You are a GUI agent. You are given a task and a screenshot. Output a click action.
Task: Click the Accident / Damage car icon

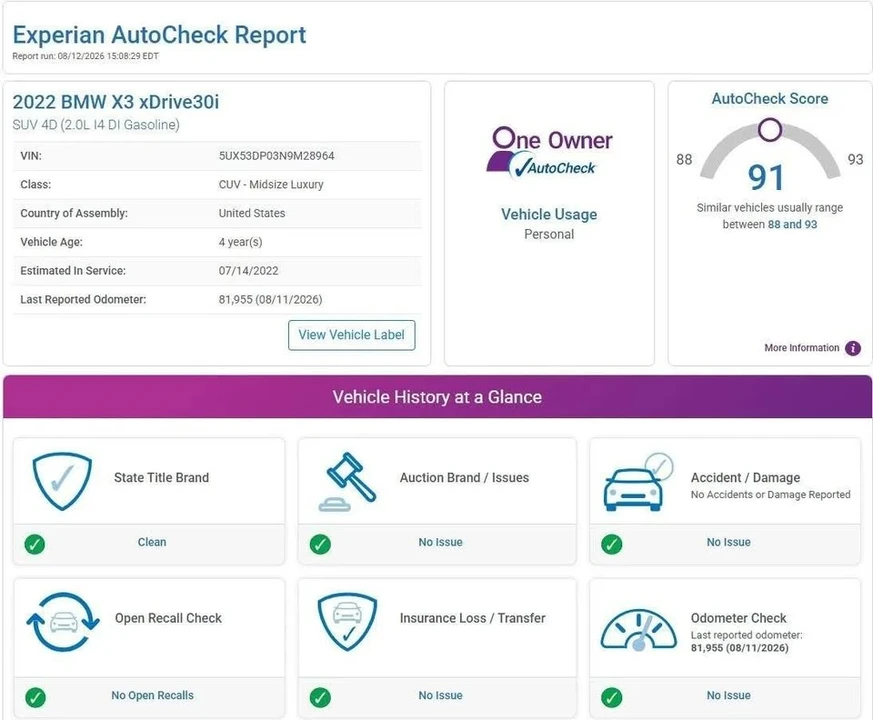(637, 482)
